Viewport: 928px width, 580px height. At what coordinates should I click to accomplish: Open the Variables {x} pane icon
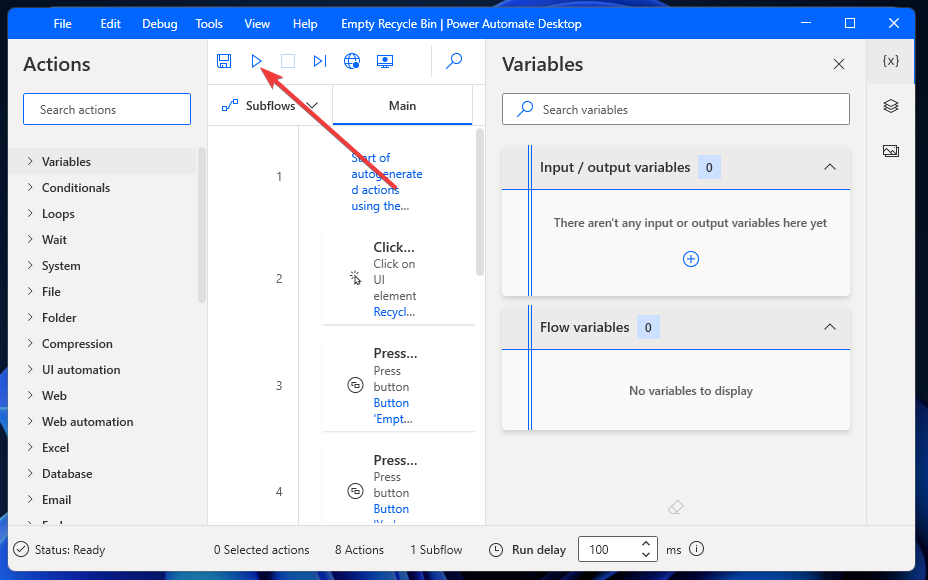891,60
